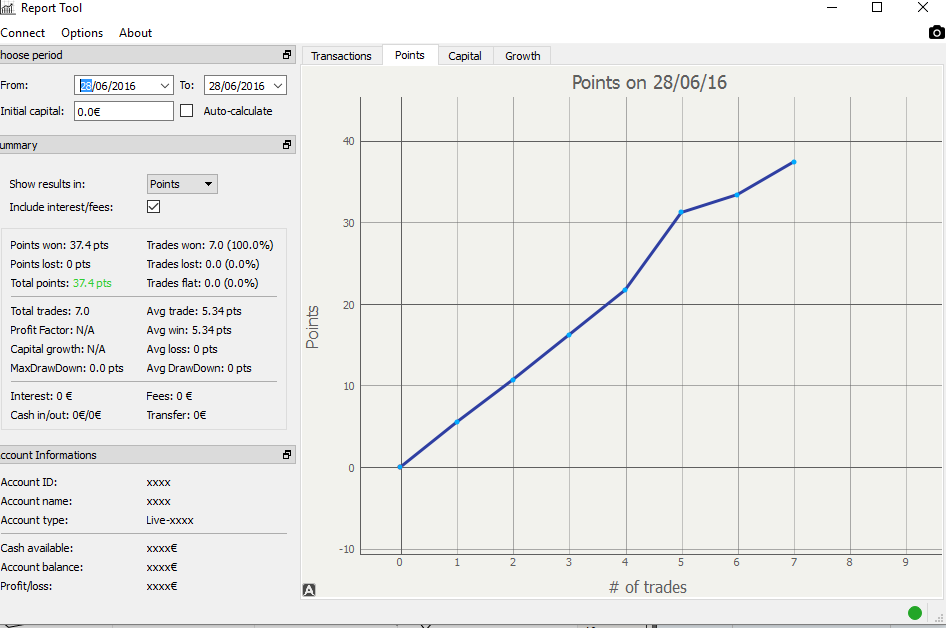
Task: Click the Avg trade: 5.34 pts text
Action: pos(194,311)
